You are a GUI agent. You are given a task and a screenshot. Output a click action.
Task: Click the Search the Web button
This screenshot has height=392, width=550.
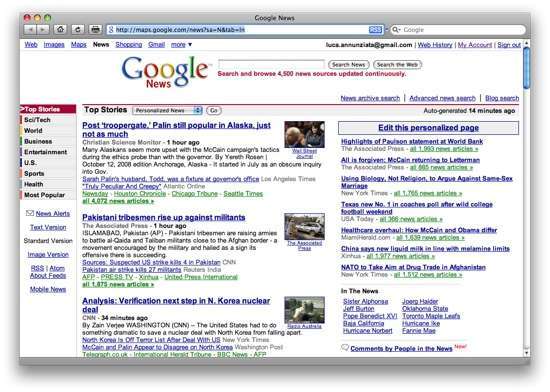(397, 65)
